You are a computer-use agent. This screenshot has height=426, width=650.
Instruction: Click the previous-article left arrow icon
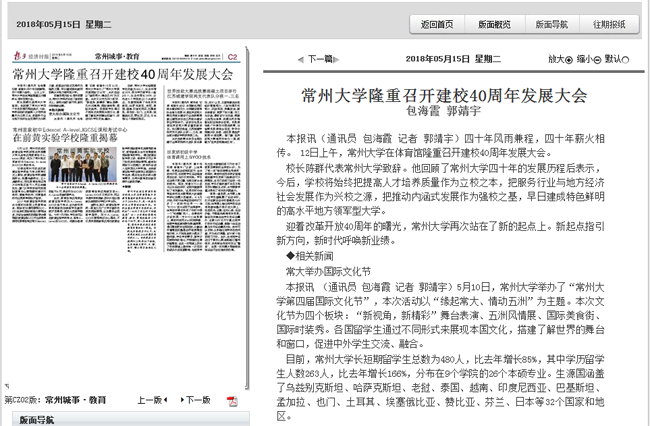pyautogui.click(x=300, y=59)
